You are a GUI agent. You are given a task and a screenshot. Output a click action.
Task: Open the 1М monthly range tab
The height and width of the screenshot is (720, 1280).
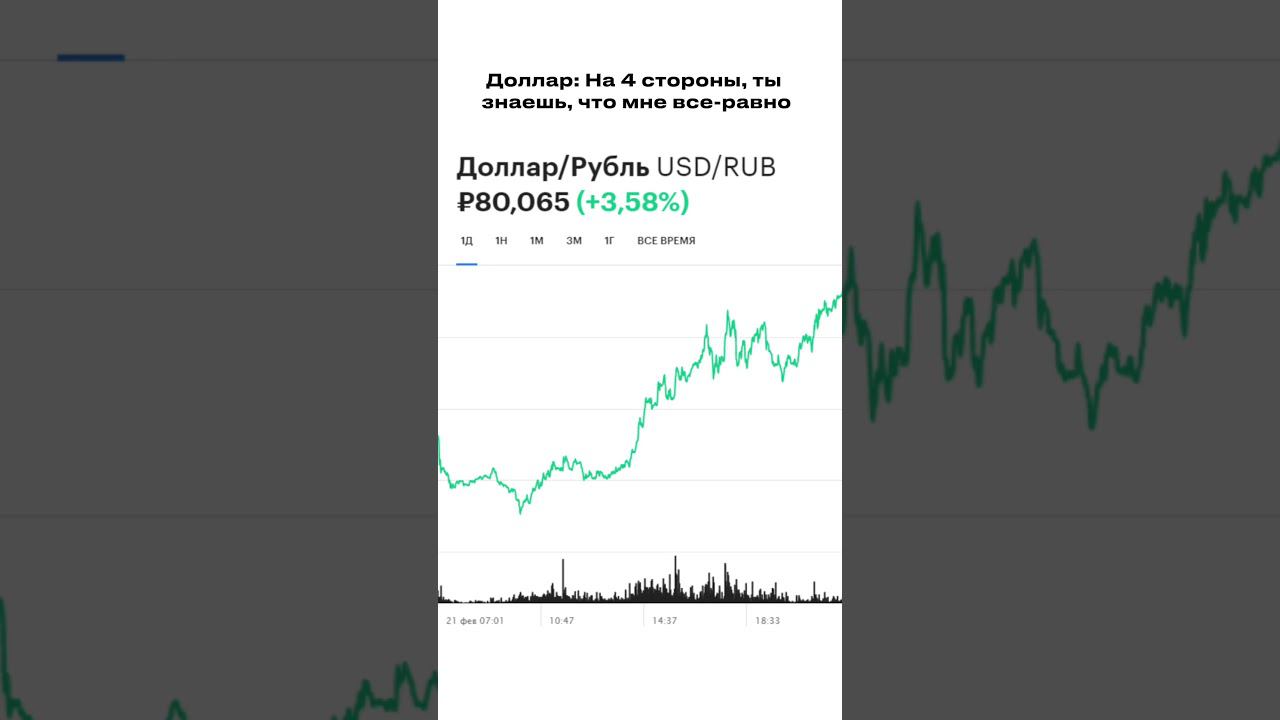tap(536, 241)
